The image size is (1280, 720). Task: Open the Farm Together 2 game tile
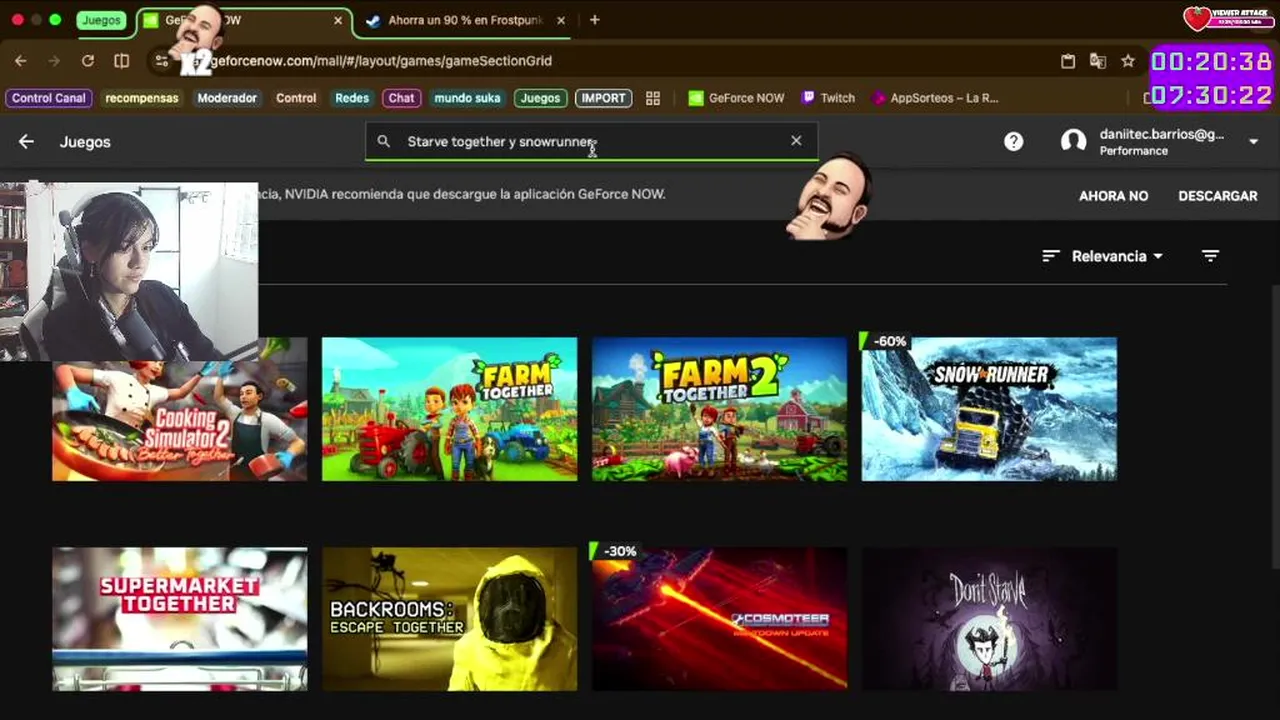719,409
